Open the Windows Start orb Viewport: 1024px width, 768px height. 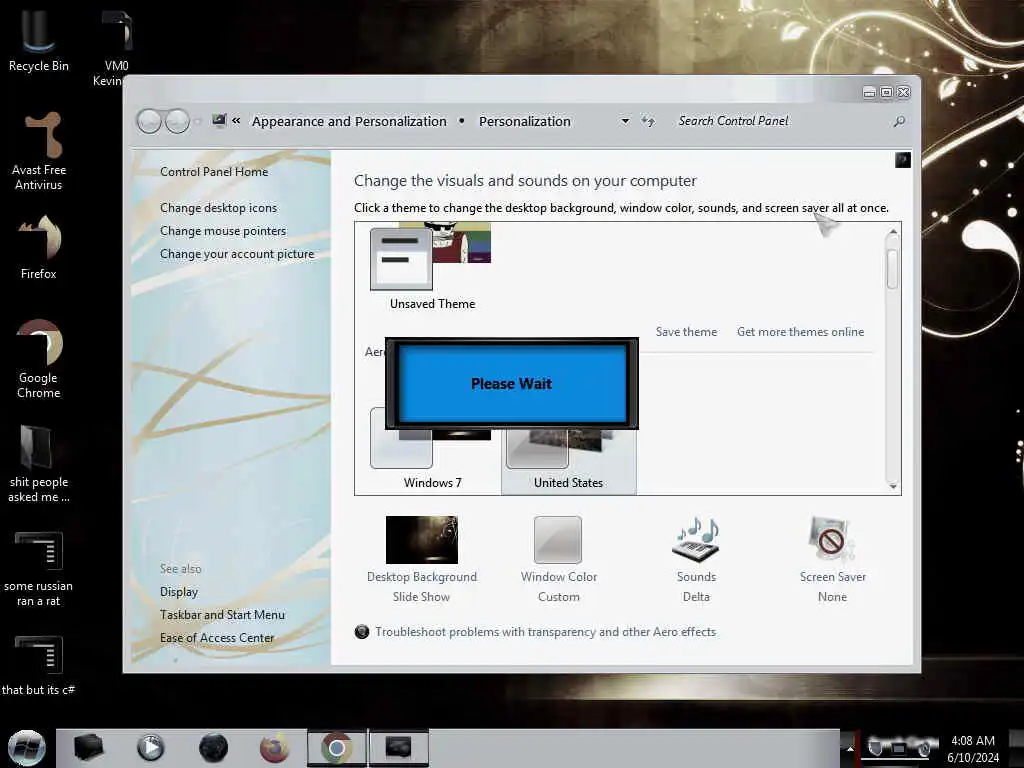coord(27,748)
